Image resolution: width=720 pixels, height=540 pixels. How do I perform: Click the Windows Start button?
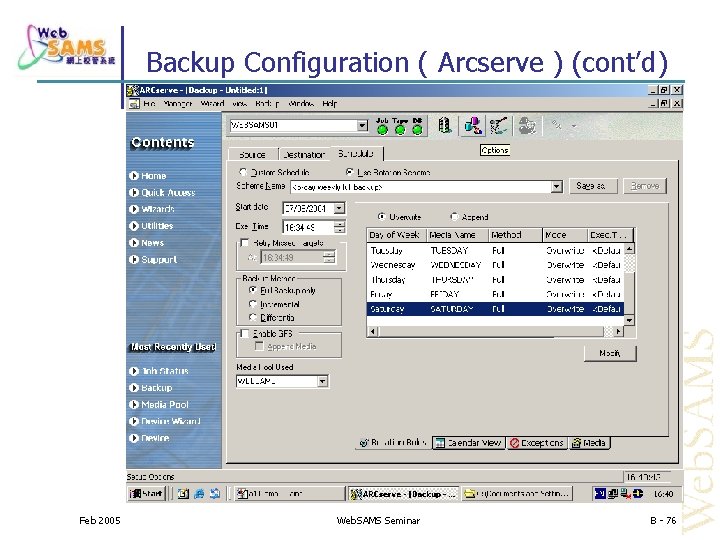pyautogui.click(x=146, y=494)
